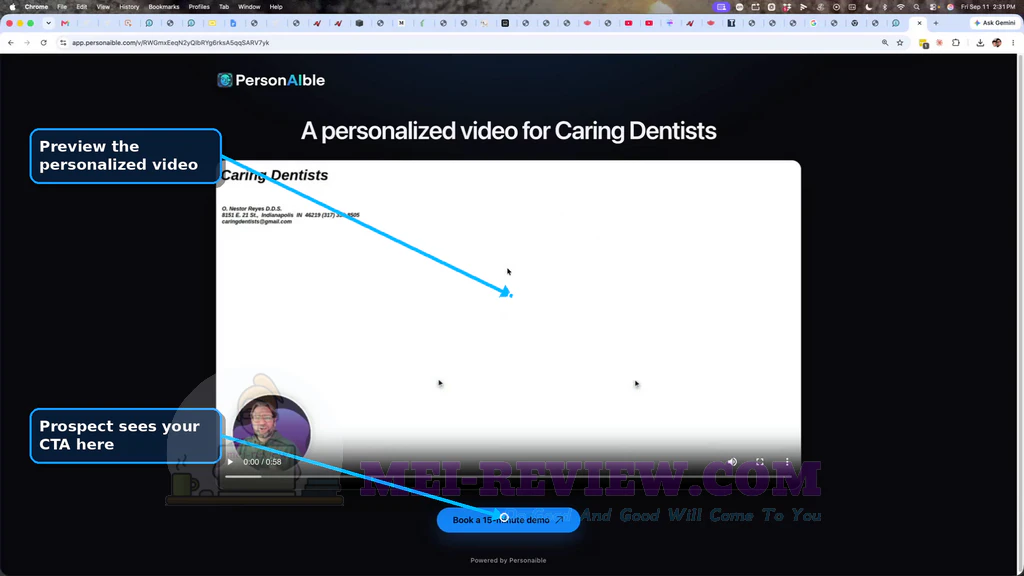Bookmark this page with the star icon
The image size is (1024, 576).
coord(900,42)
